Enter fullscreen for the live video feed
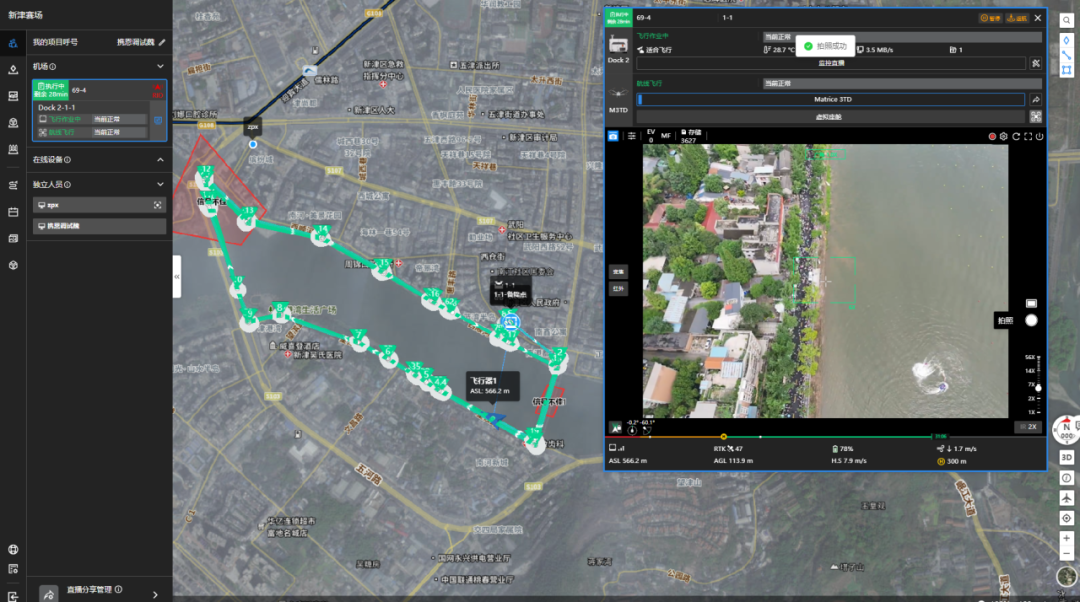 1028,136
